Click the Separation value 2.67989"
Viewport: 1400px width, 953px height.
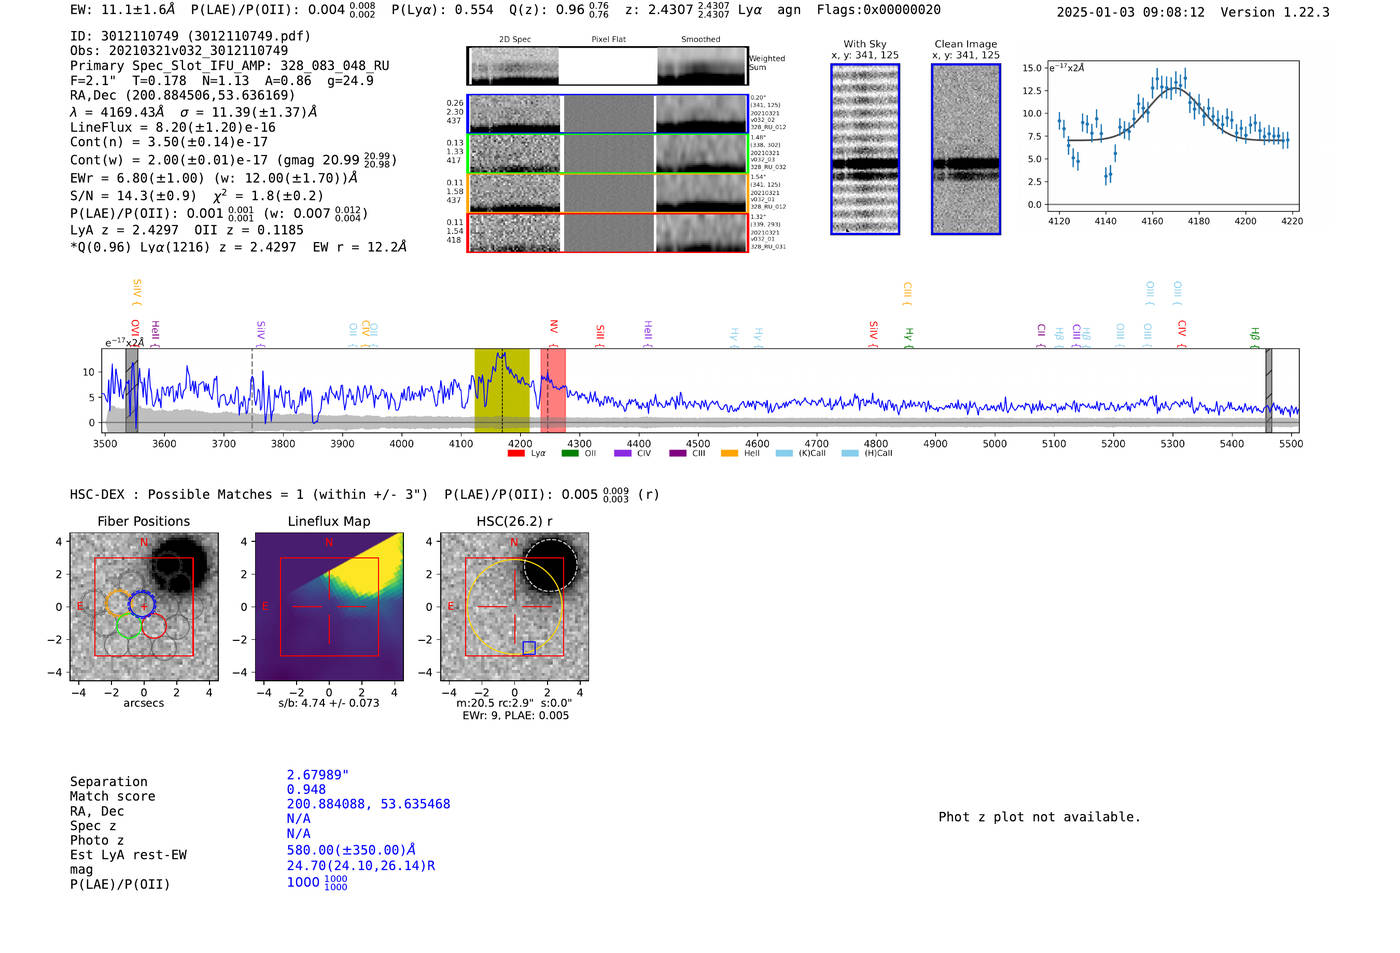(x=318, y=775)
